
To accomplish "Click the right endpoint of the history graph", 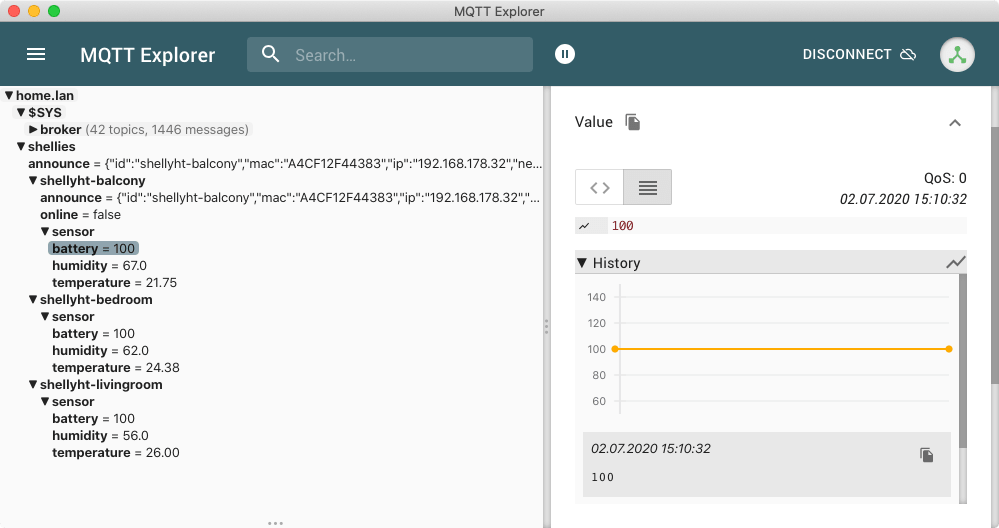I will pos(948,349).
